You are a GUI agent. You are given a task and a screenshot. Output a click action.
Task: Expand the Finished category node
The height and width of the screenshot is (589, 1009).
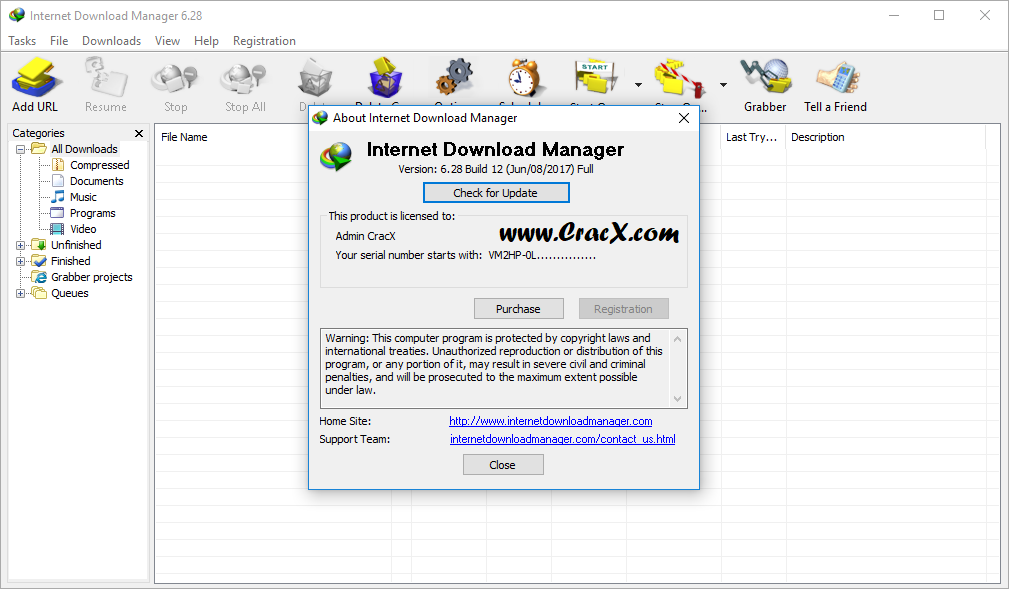tap(21, 261)
